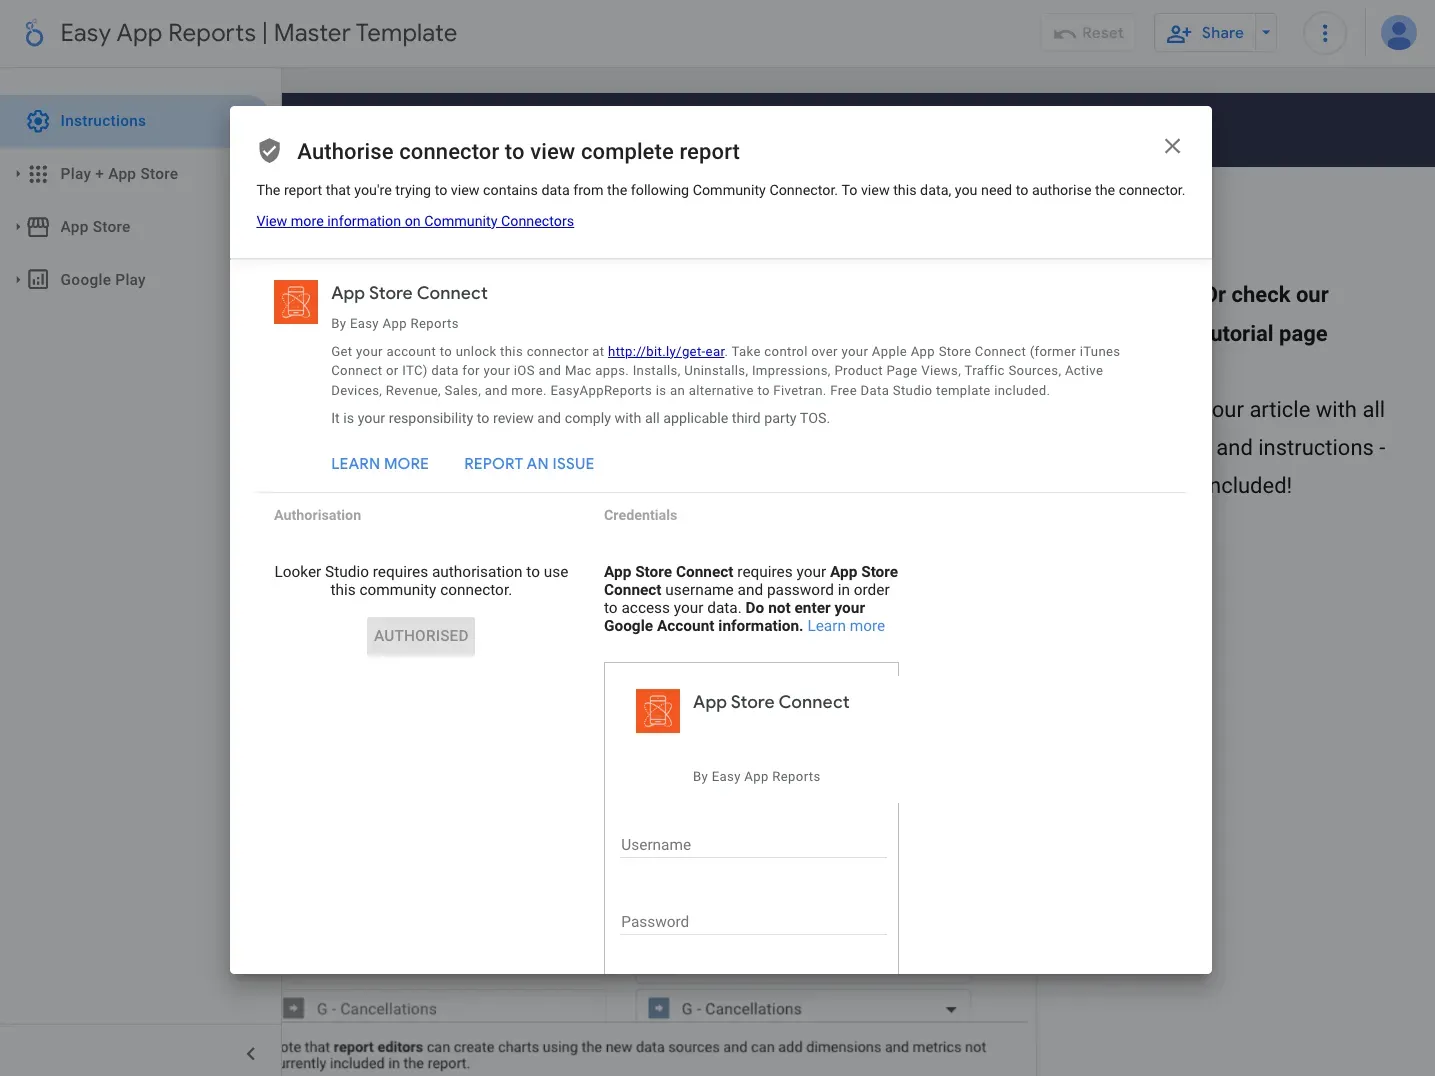Screen dimensions: 1435x1076
Task: Open the user account avatar
Action: 1398,33
